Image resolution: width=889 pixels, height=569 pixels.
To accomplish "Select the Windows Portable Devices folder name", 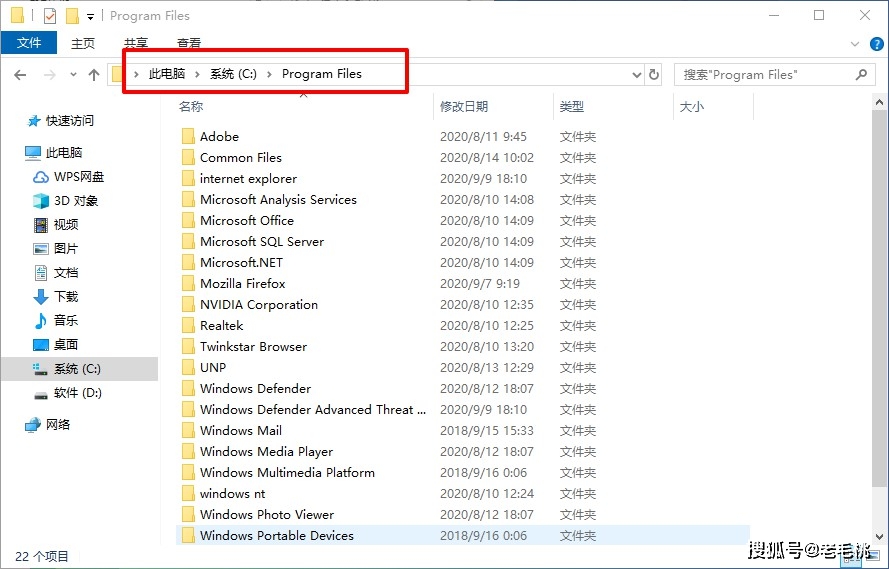I will [277, 536].
